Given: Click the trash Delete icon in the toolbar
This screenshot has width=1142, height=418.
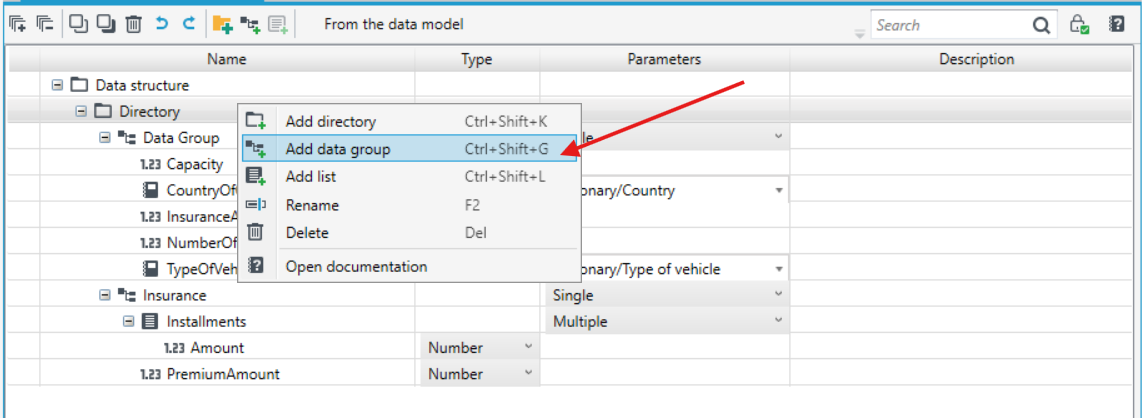Looking at the screenshot, I should coord(134,24).
